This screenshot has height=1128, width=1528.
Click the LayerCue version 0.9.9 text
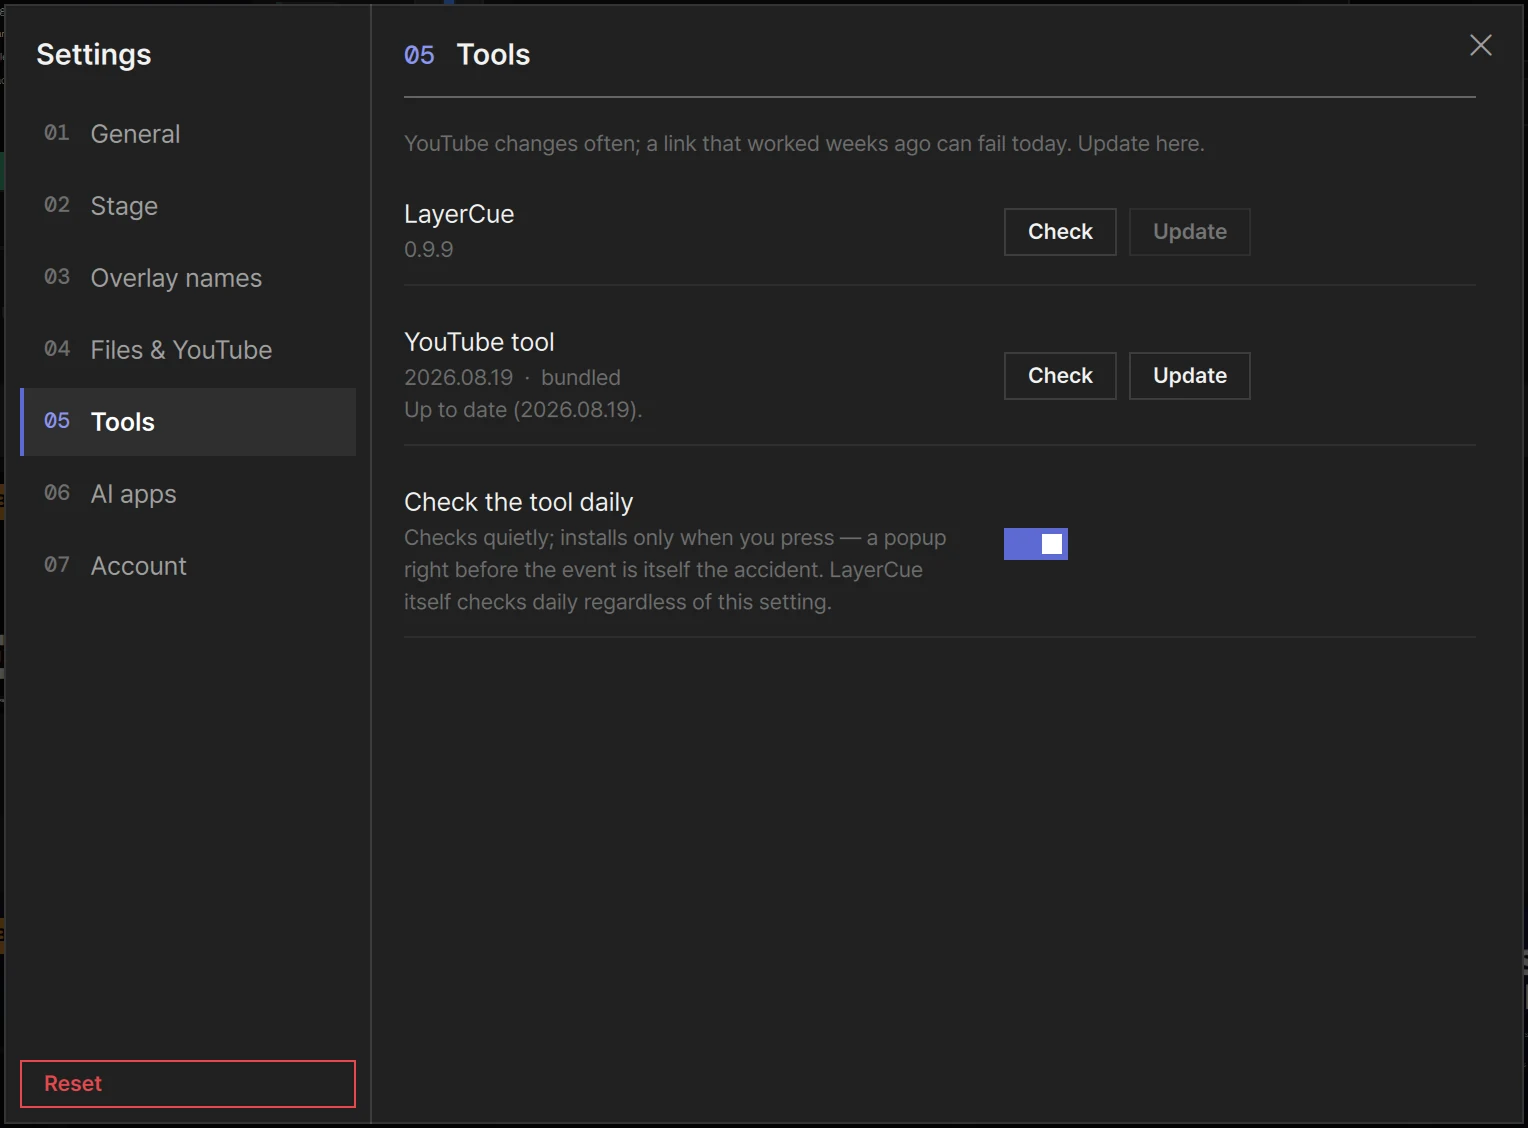pyautogui.click(x=429, y=250)
